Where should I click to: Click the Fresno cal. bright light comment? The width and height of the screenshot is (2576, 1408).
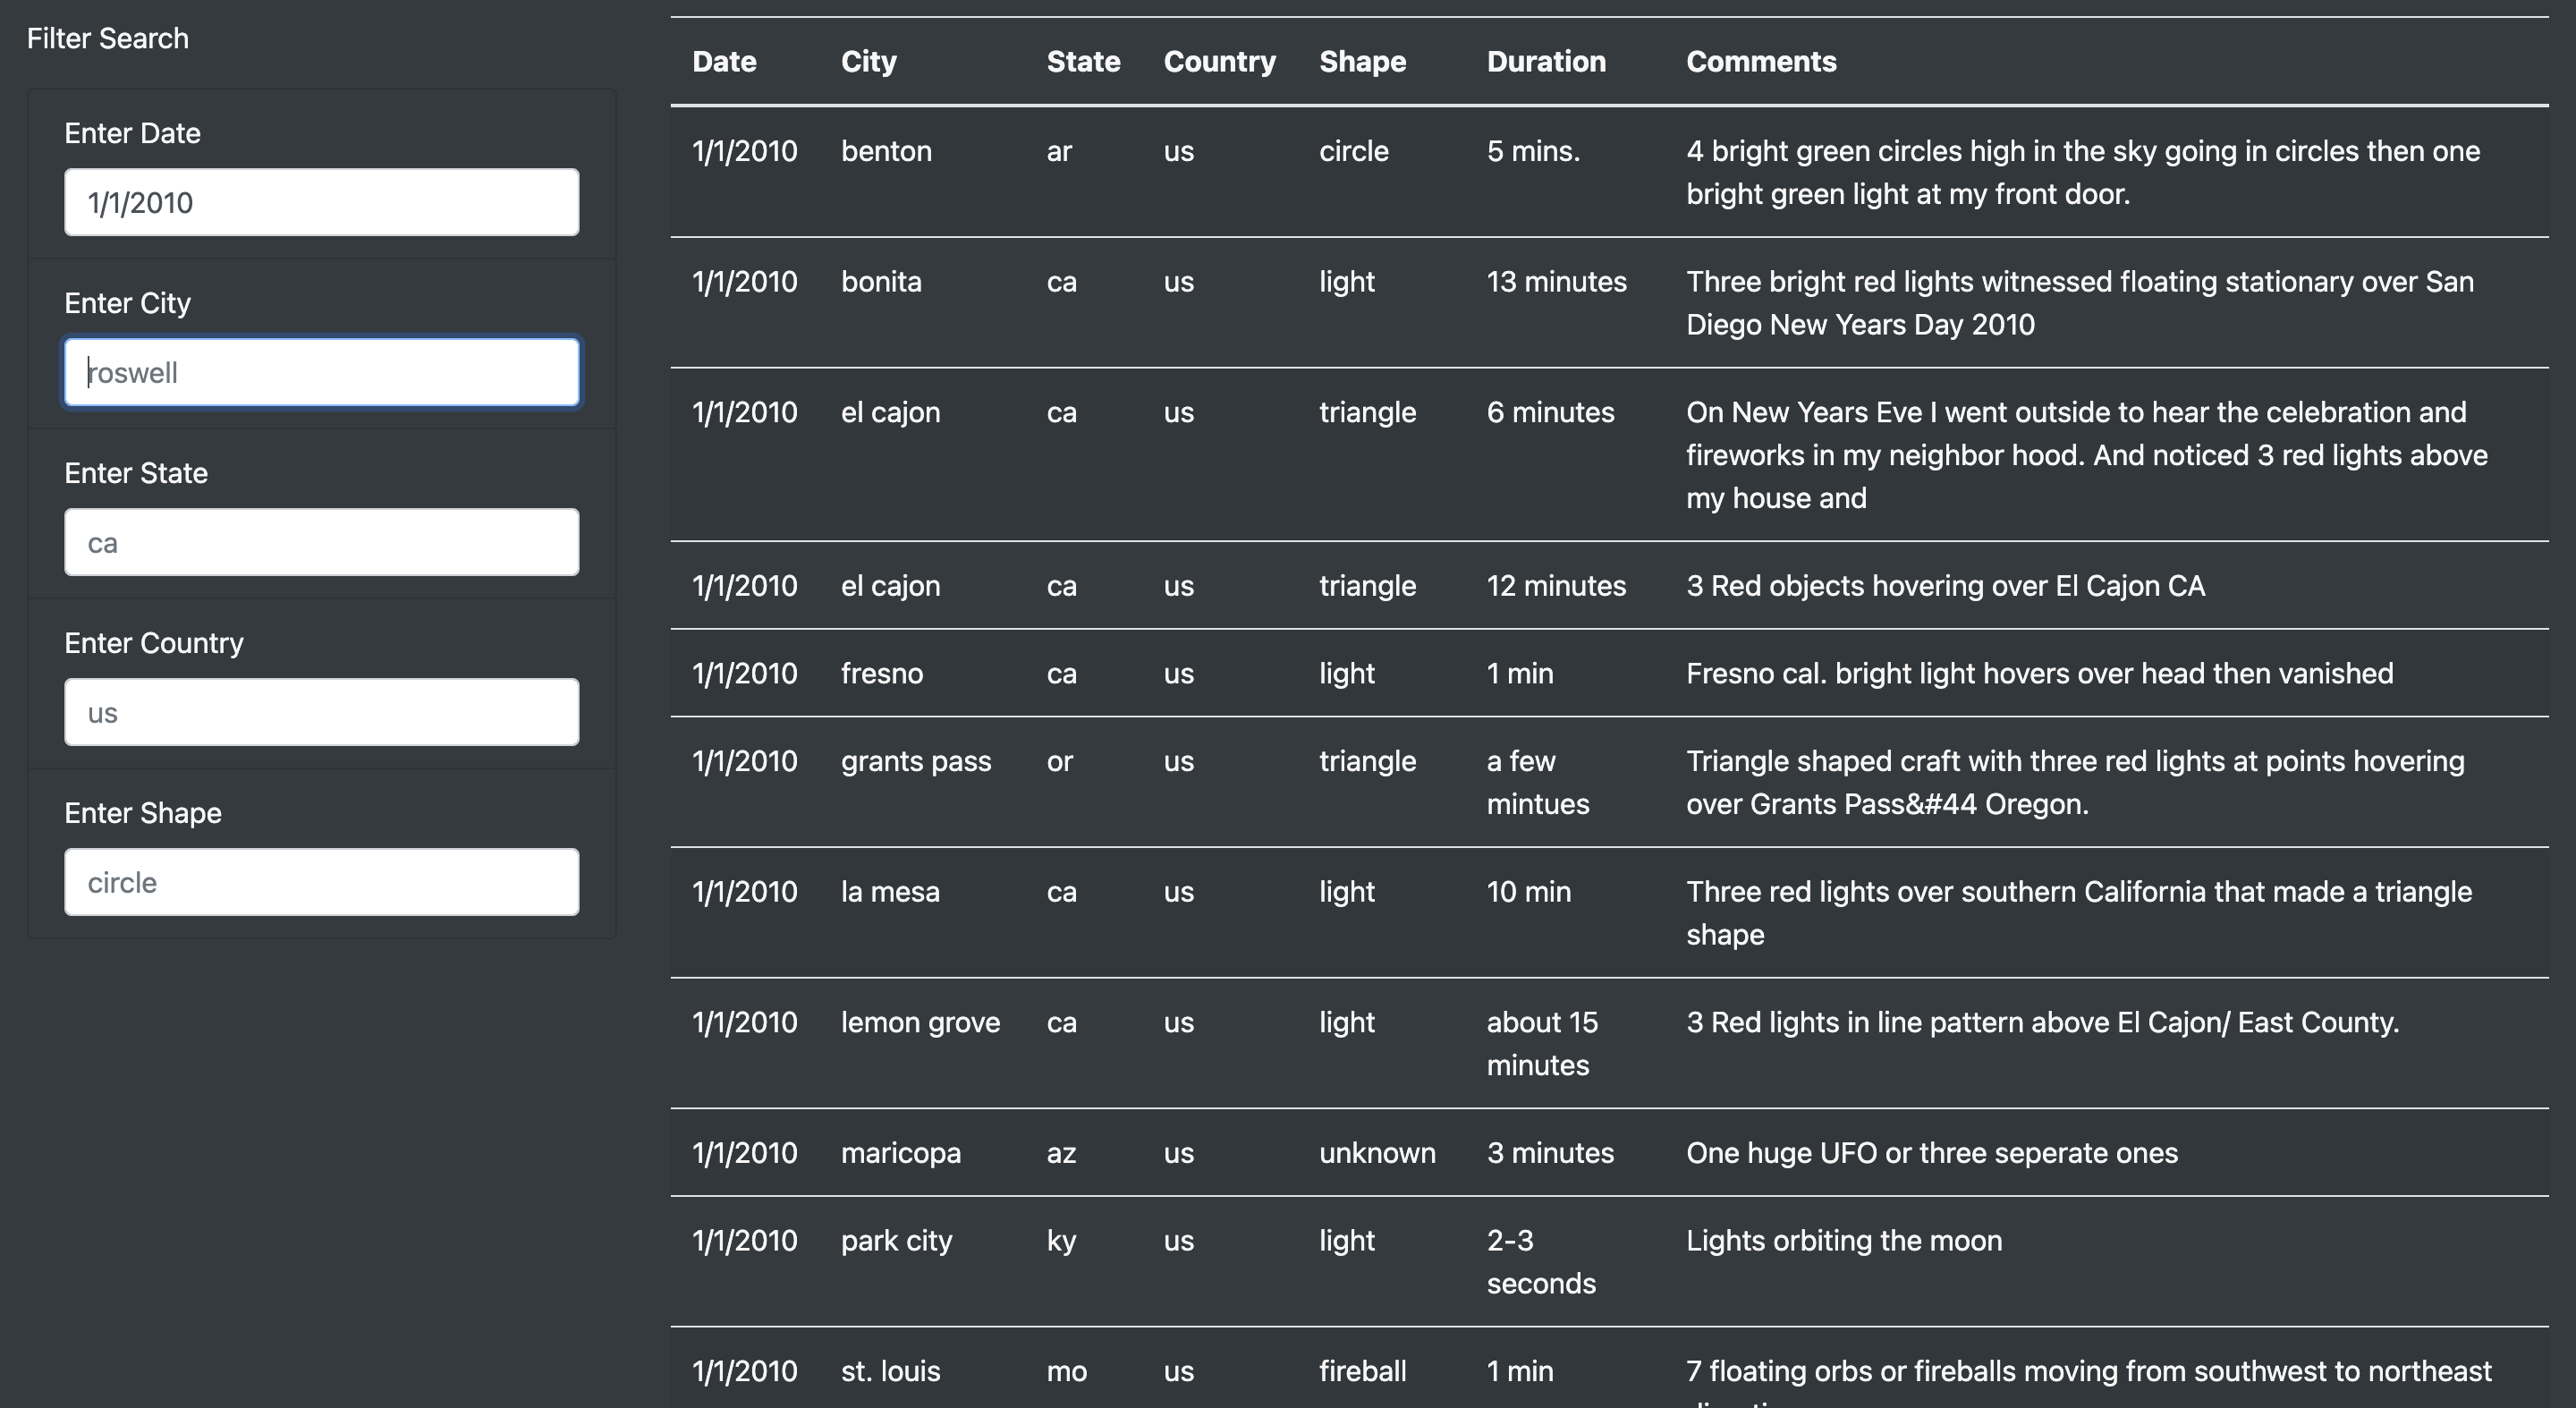(2040, 673)
